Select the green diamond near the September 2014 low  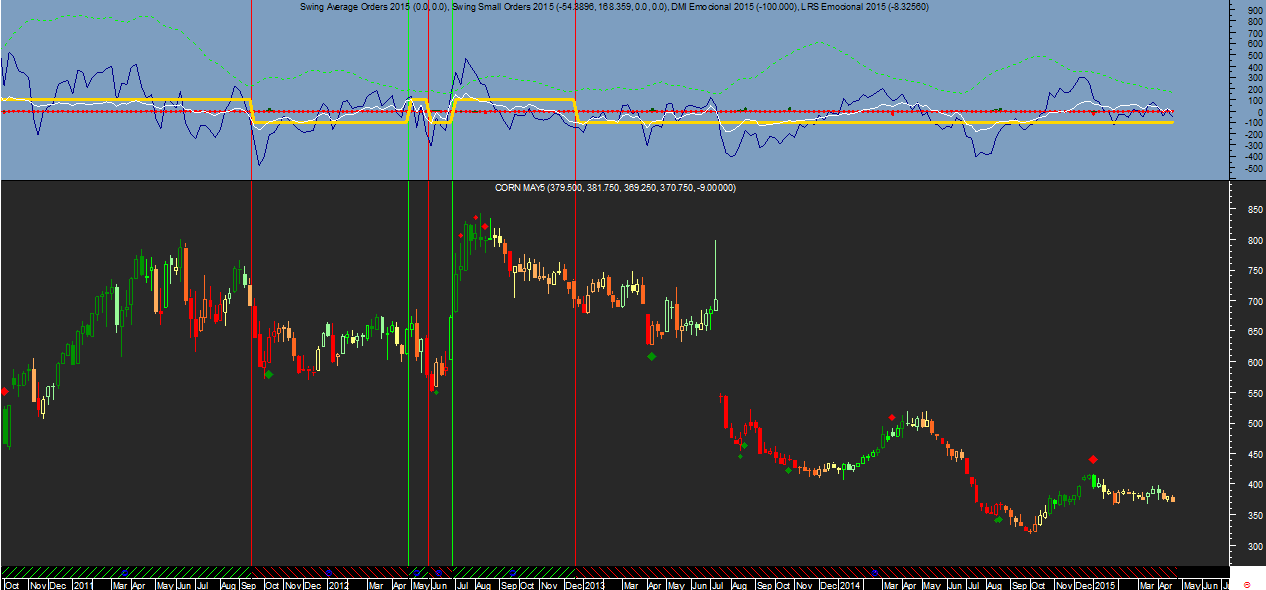tap(998, 519)
